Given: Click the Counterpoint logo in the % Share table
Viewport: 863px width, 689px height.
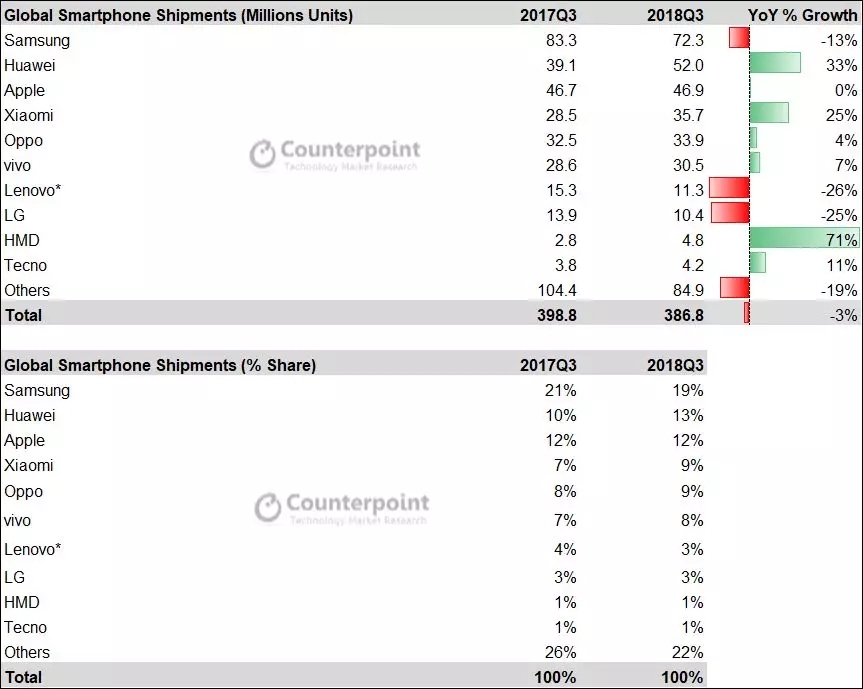Looking at the screenshot, I should coord(341,506).
